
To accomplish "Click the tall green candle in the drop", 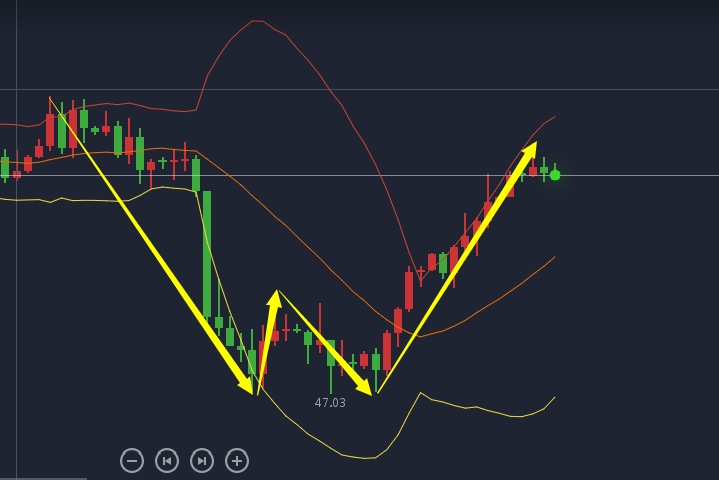I will point(207,255).
